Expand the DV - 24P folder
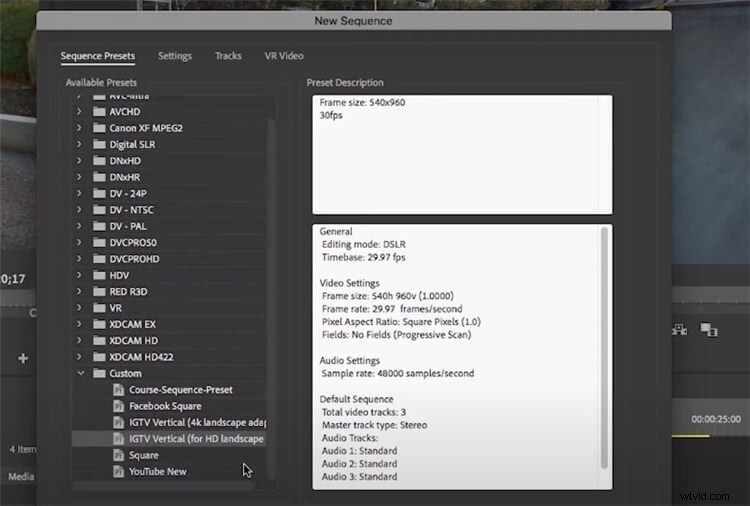This screenshot has width=750, height=506. (79, 193)
